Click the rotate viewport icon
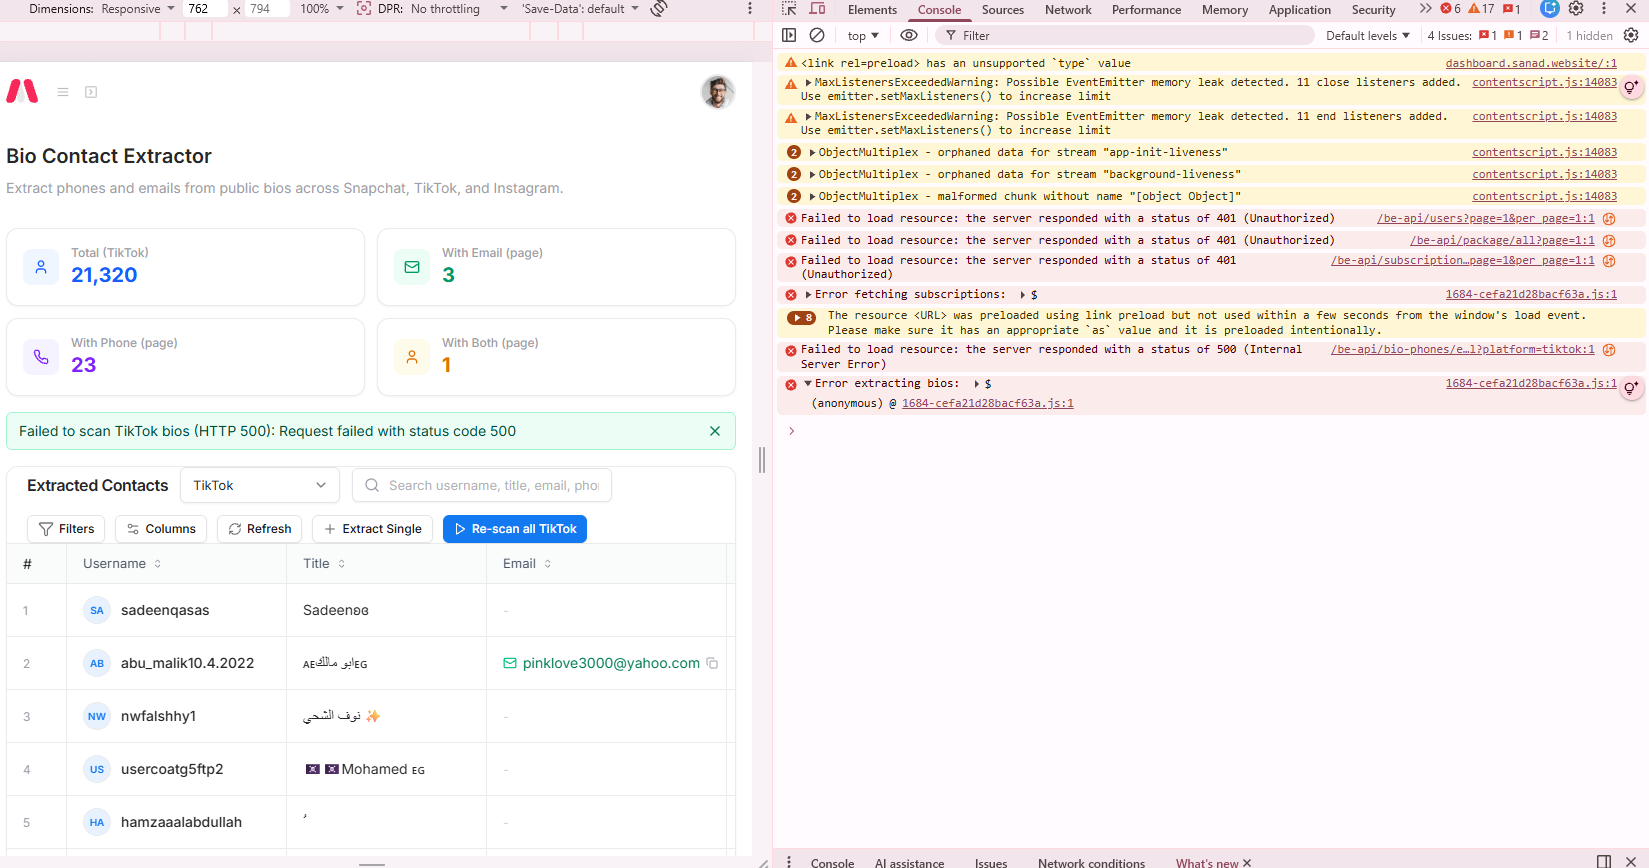This screenshot has width=1649, height=868. [659, 9]
